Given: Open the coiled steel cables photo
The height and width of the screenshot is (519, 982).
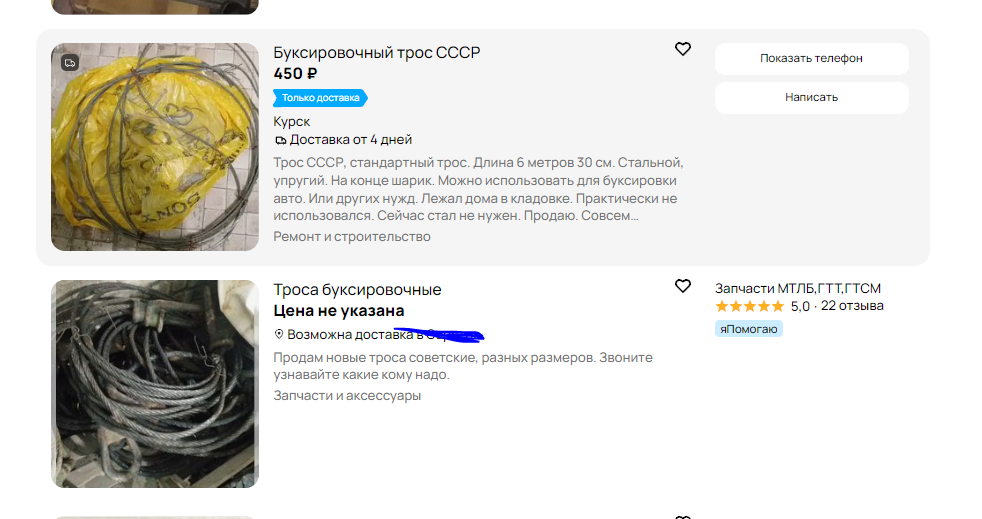Looking at the screenshot, I should [155, 384].
